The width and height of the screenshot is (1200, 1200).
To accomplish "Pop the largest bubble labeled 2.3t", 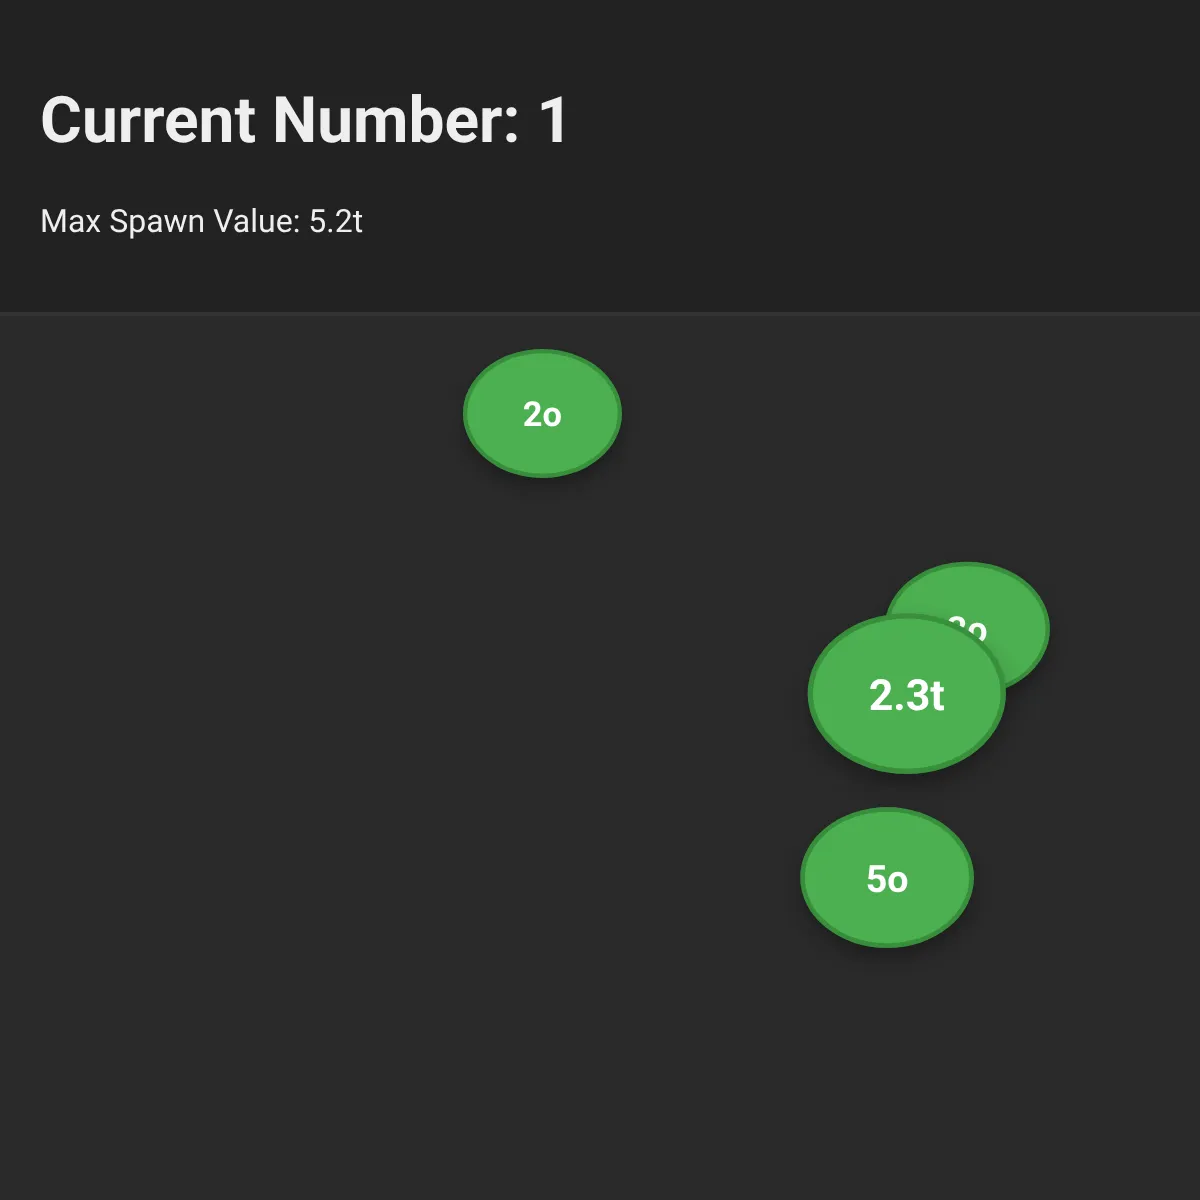I will [x=906, y=694].
